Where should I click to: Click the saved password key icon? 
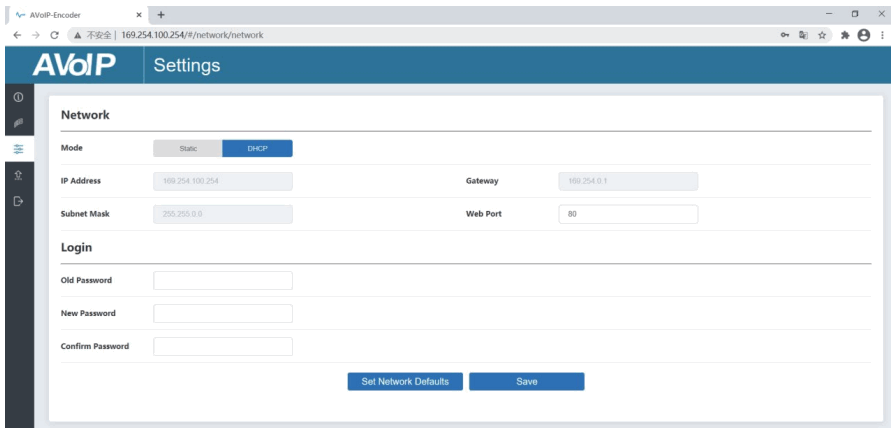pyautogui.click(x=785, y=35)
